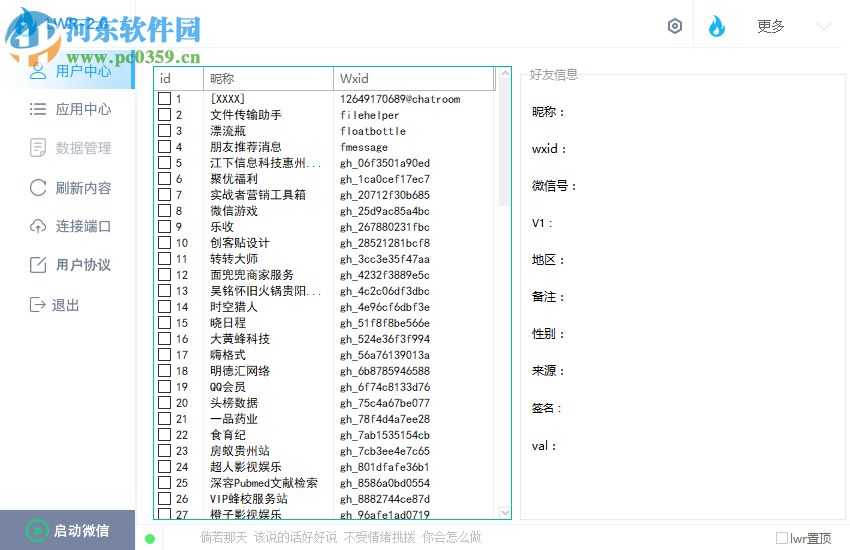Click the wxid filehelper cell
850x550 pixels.
[x=369, y=115]
